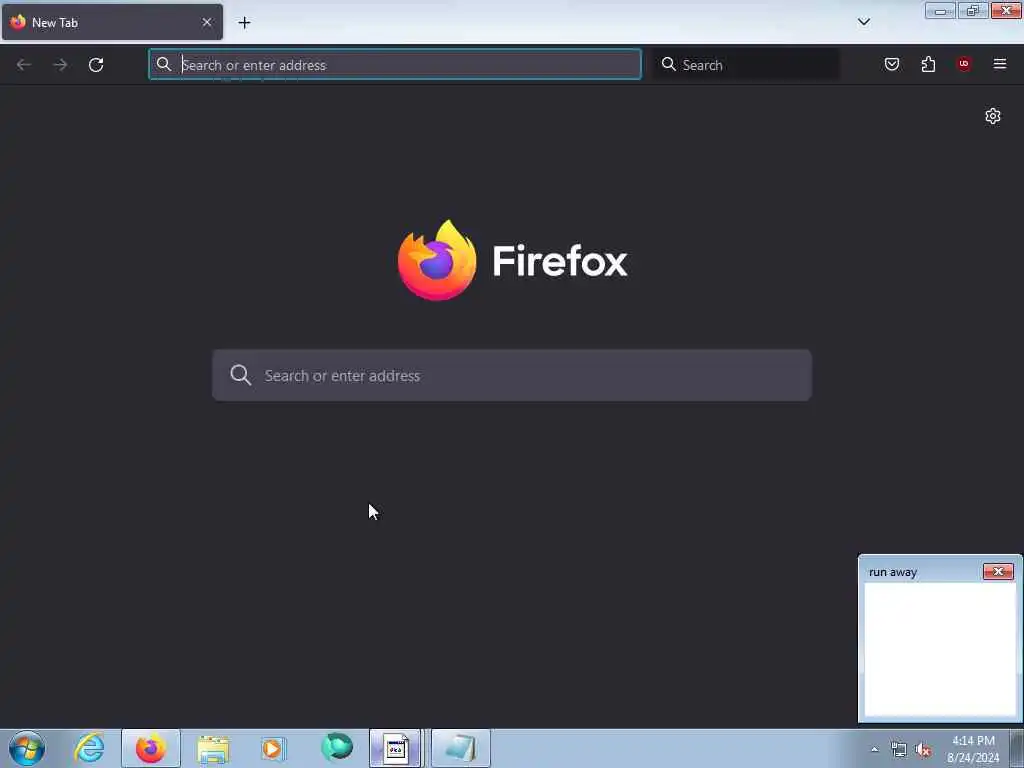This screenshot has height=768, width=1024.
Task: Open the clock showing 4:14 PM
Action: click(x=973, y=749)
